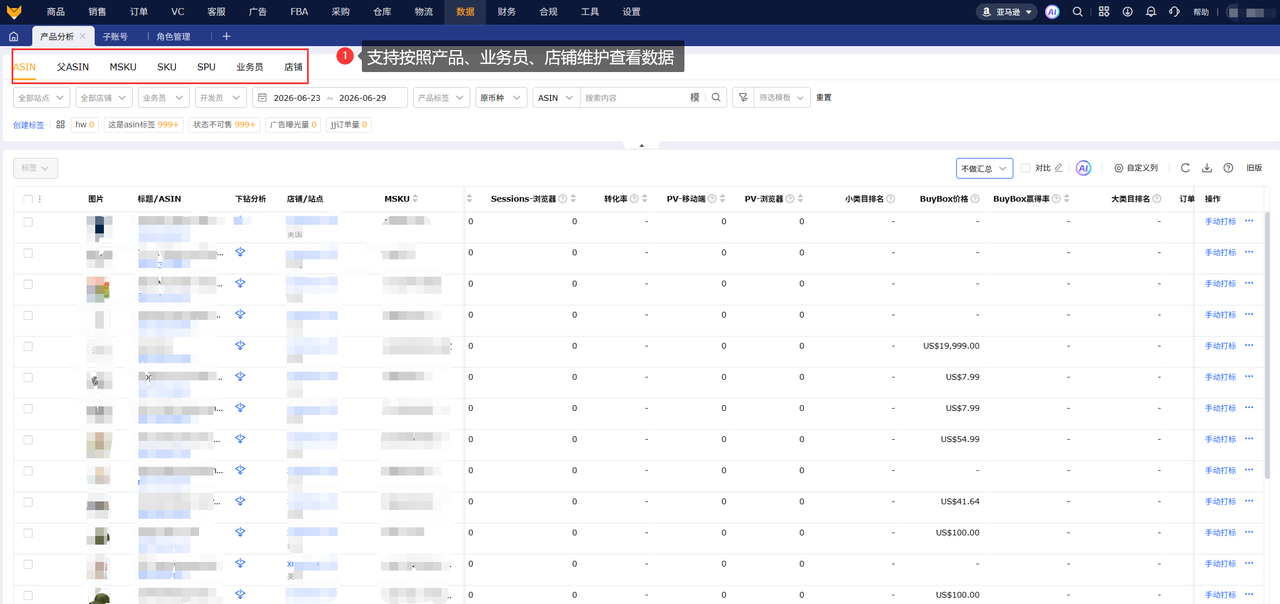This screenshot has height=604, width=1280.
Task: Click the calendar icon in date range
Action: 262,98
